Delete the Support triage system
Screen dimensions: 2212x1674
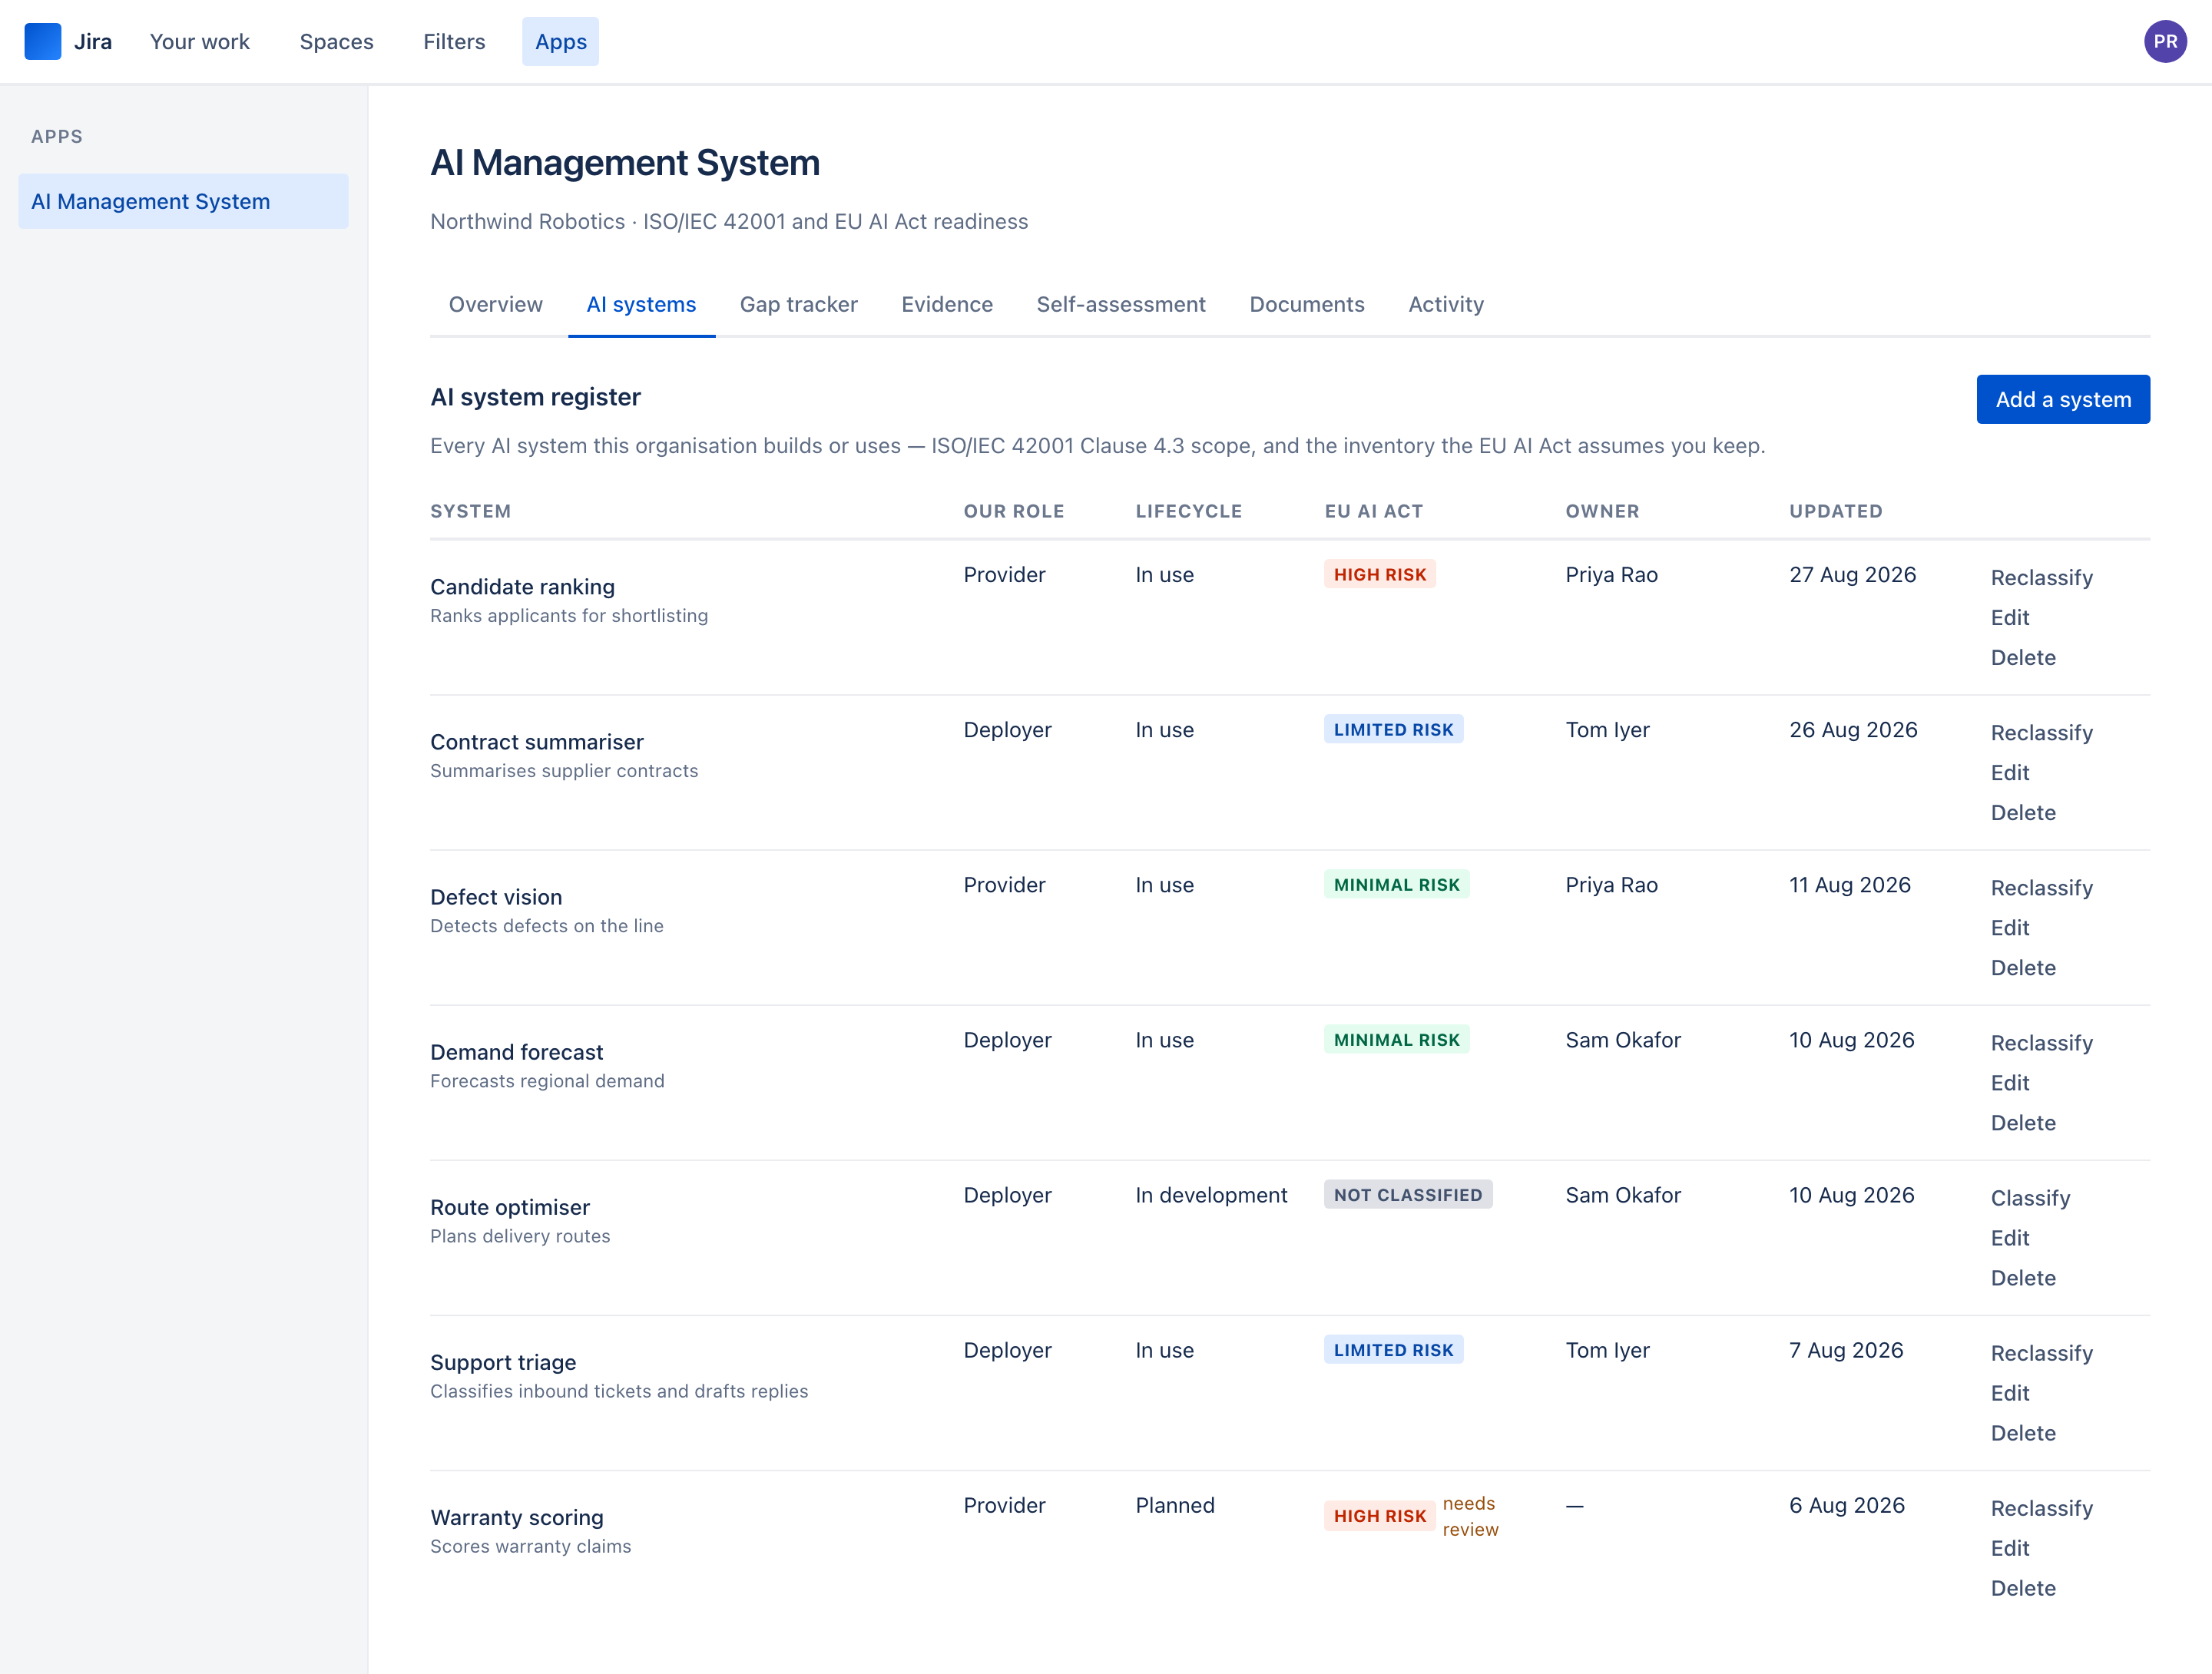(2023, 1433)
